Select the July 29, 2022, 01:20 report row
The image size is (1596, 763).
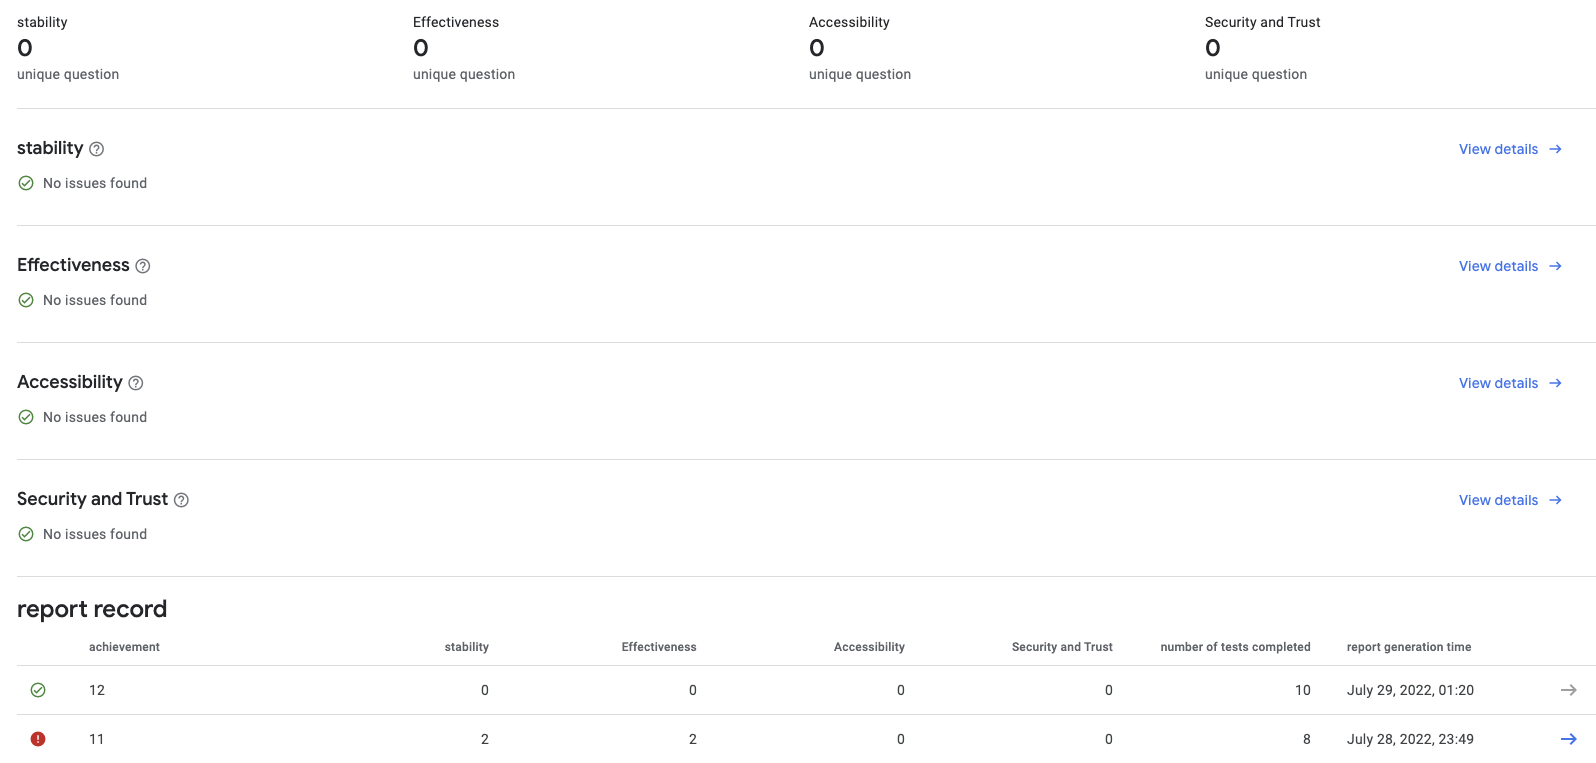coord(1410,690)
